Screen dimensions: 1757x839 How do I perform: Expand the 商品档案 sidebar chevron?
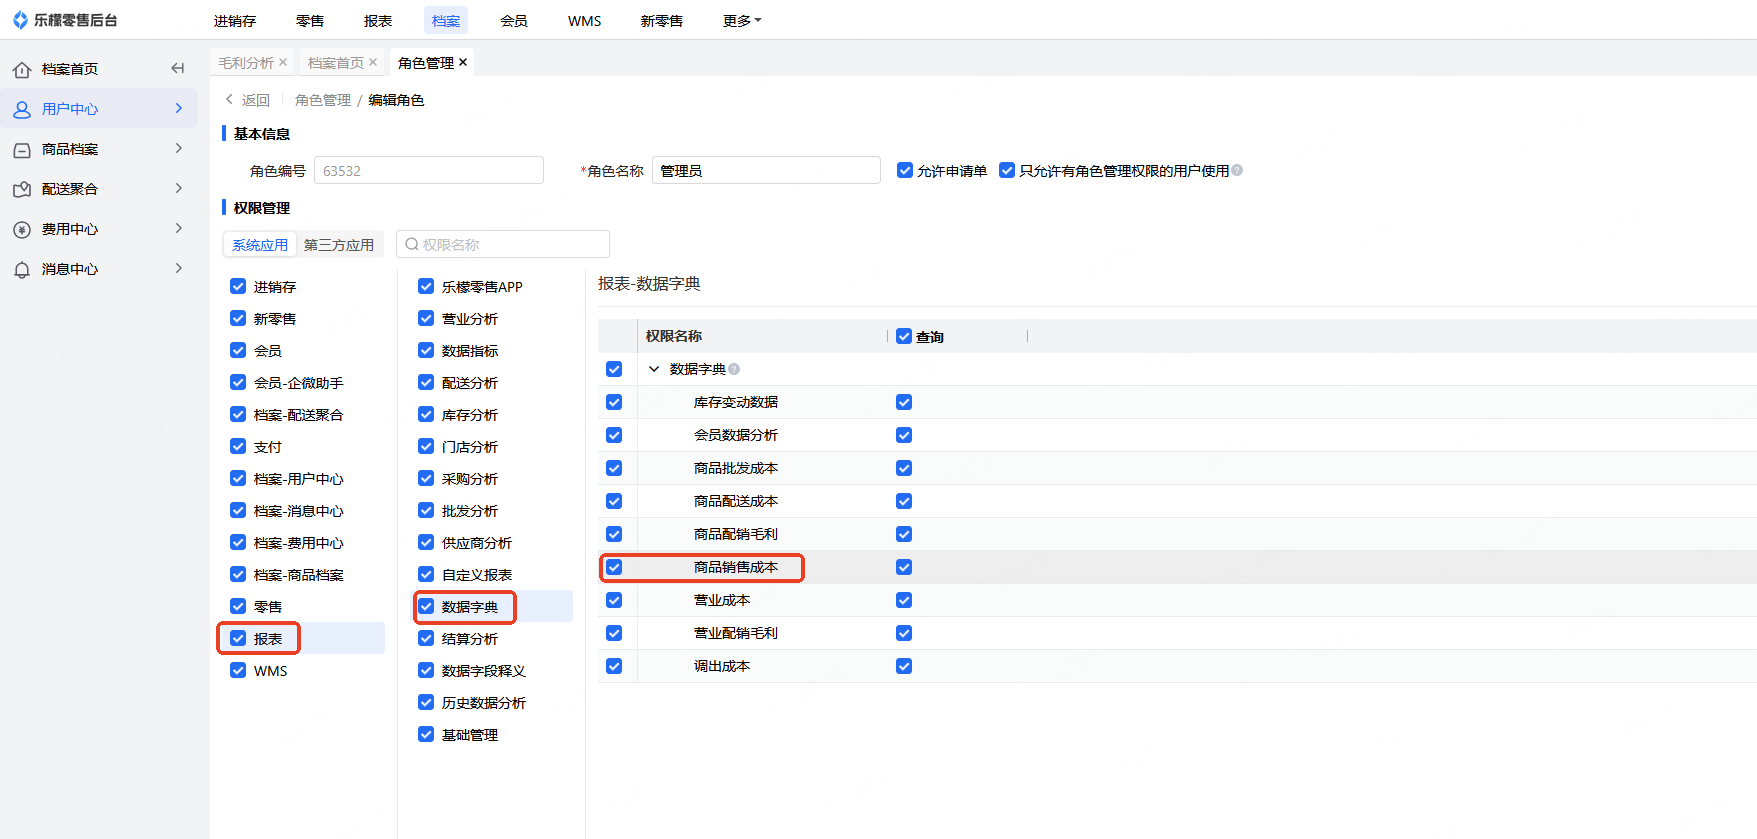point(179,149)
